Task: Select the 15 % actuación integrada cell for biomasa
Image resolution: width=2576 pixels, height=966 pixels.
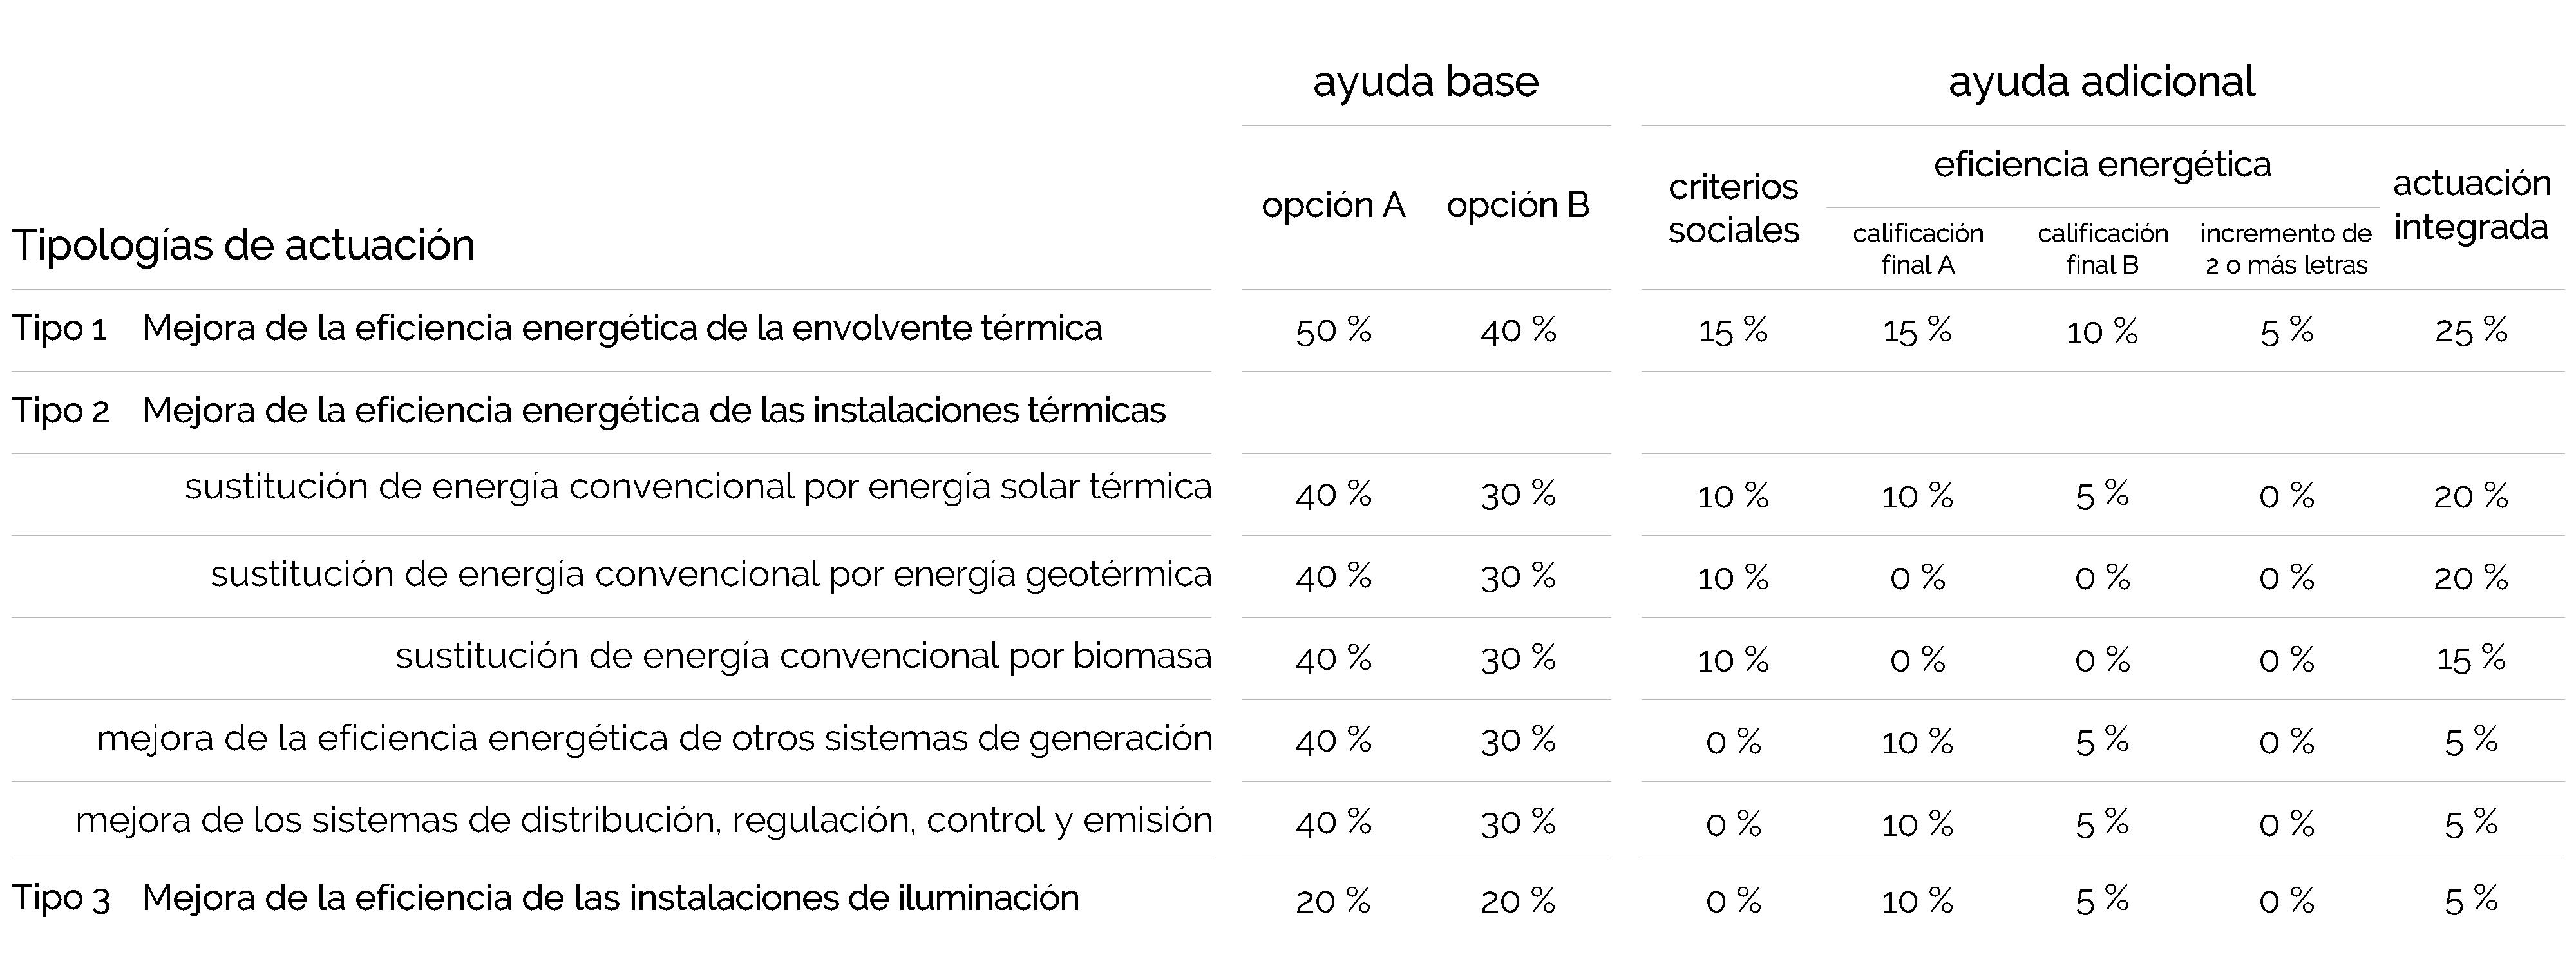Action: tap(2470, 658)
